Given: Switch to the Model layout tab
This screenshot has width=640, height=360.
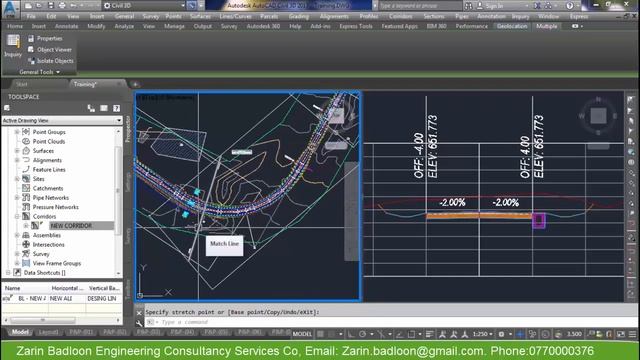Looking at the screenshot, I should pyautogui.click(x=20, y=332).
